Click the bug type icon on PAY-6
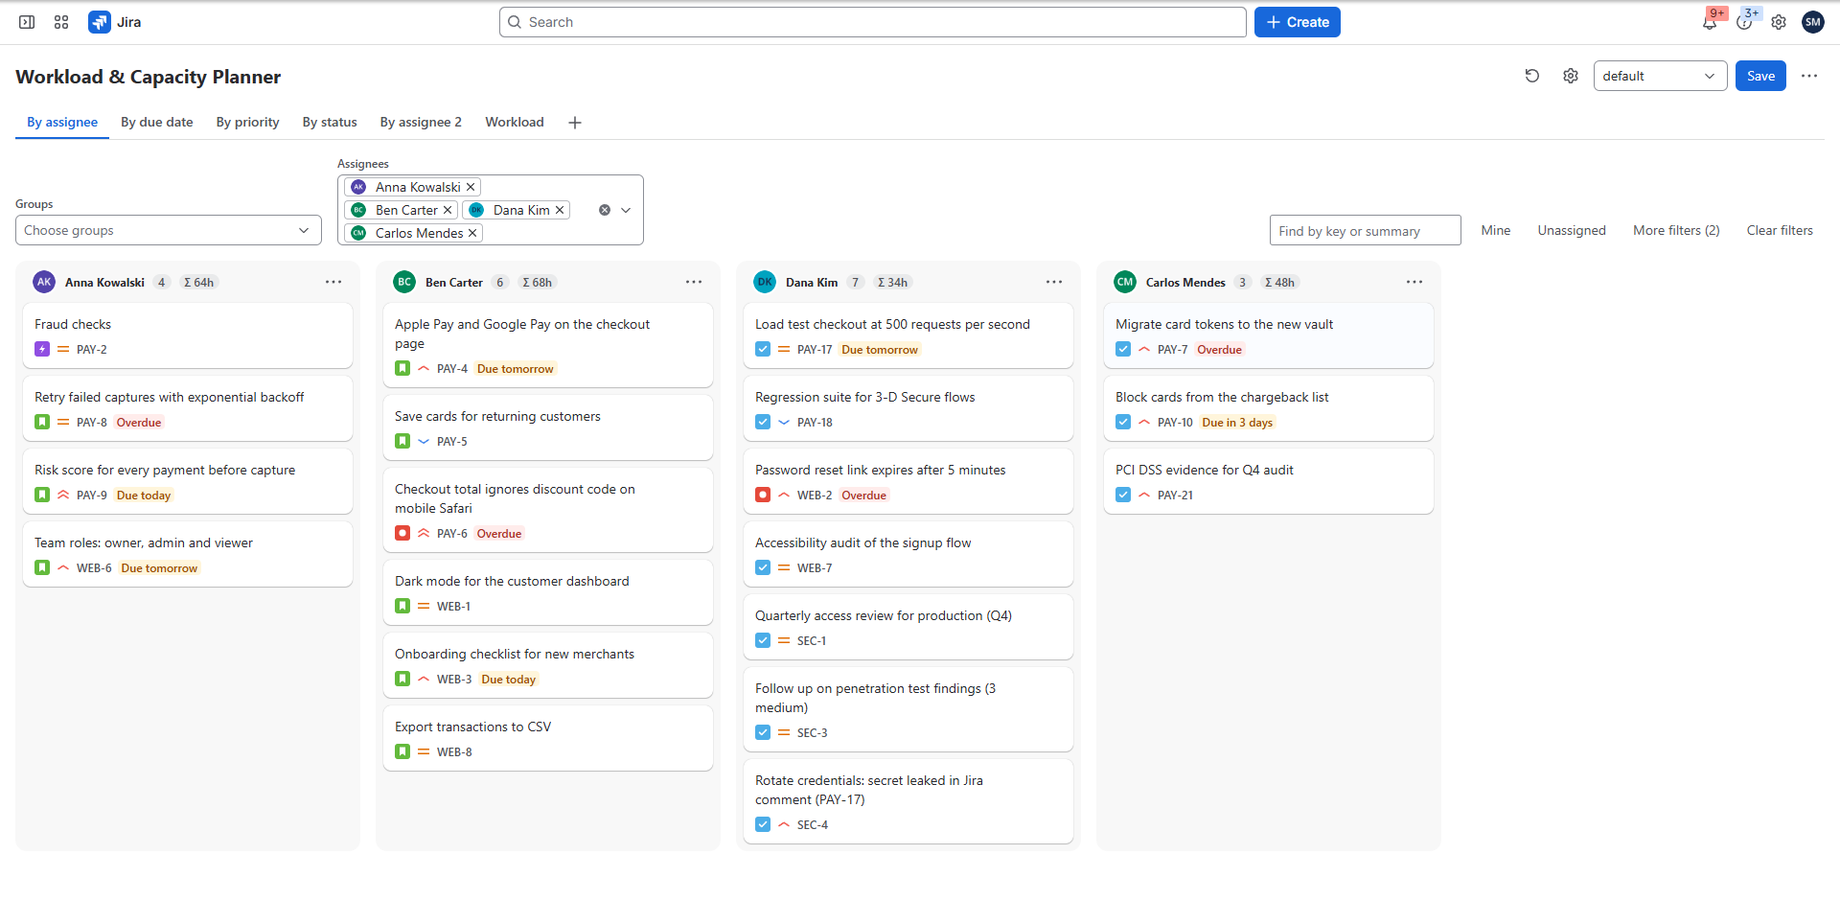The image size is (1840, 900). pos(402,533)
